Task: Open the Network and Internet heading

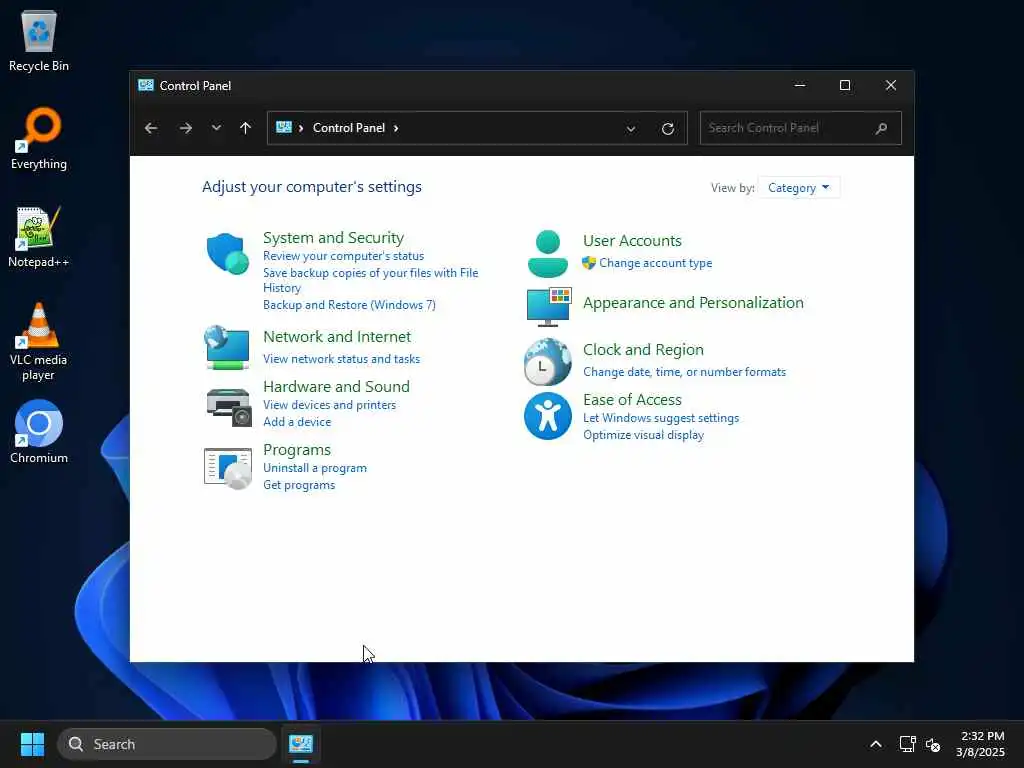Action: pyautogui.click(x=337, y=336)
